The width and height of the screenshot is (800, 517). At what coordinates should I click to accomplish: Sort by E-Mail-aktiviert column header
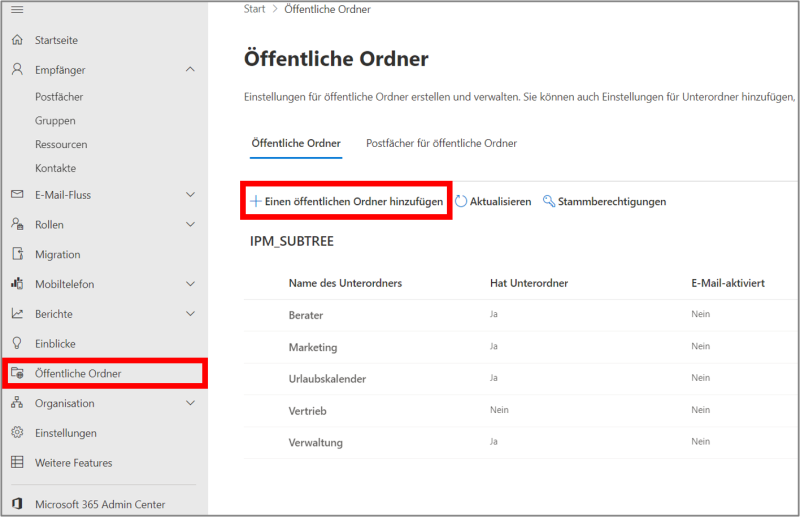pyautogui.click(x=728, y=283)
